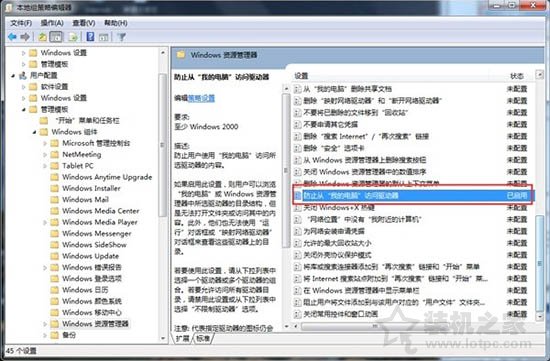The image size is (550, 361).
Task: Expand the NetMeeting tree node
Action: point(45,154)
